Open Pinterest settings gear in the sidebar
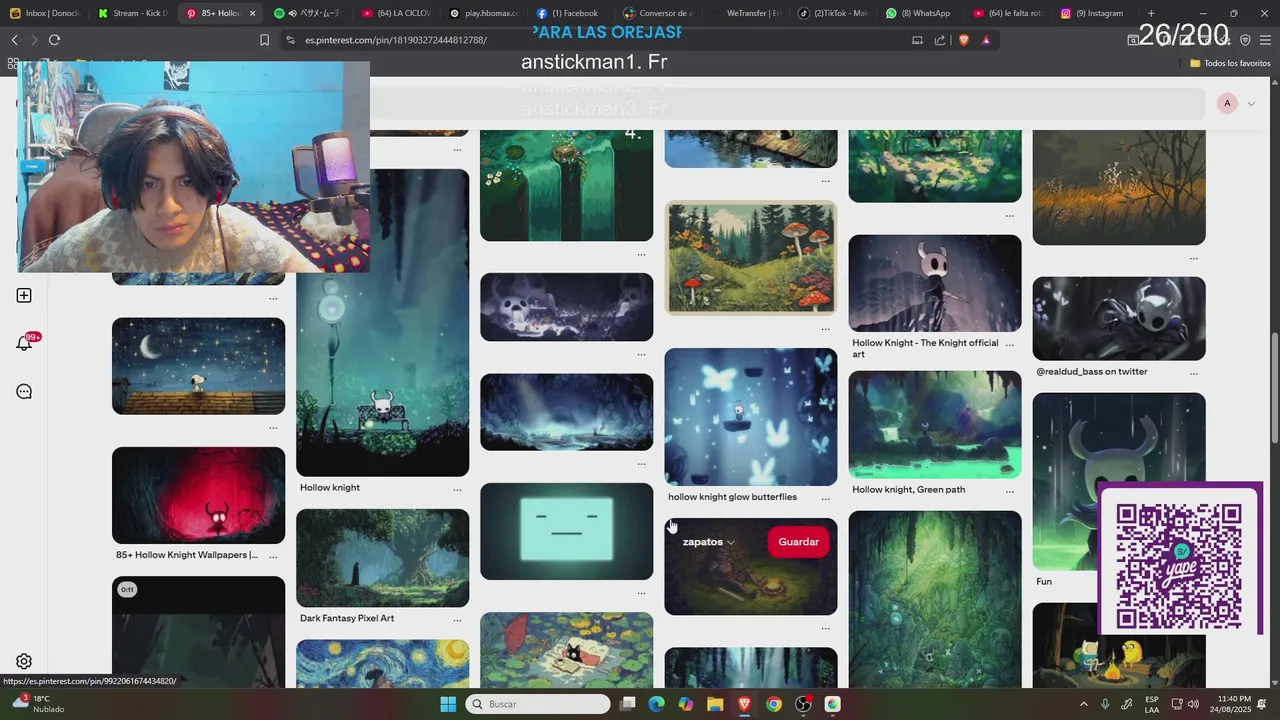Viewport: 1280px width, 720px height. (24, 661)
